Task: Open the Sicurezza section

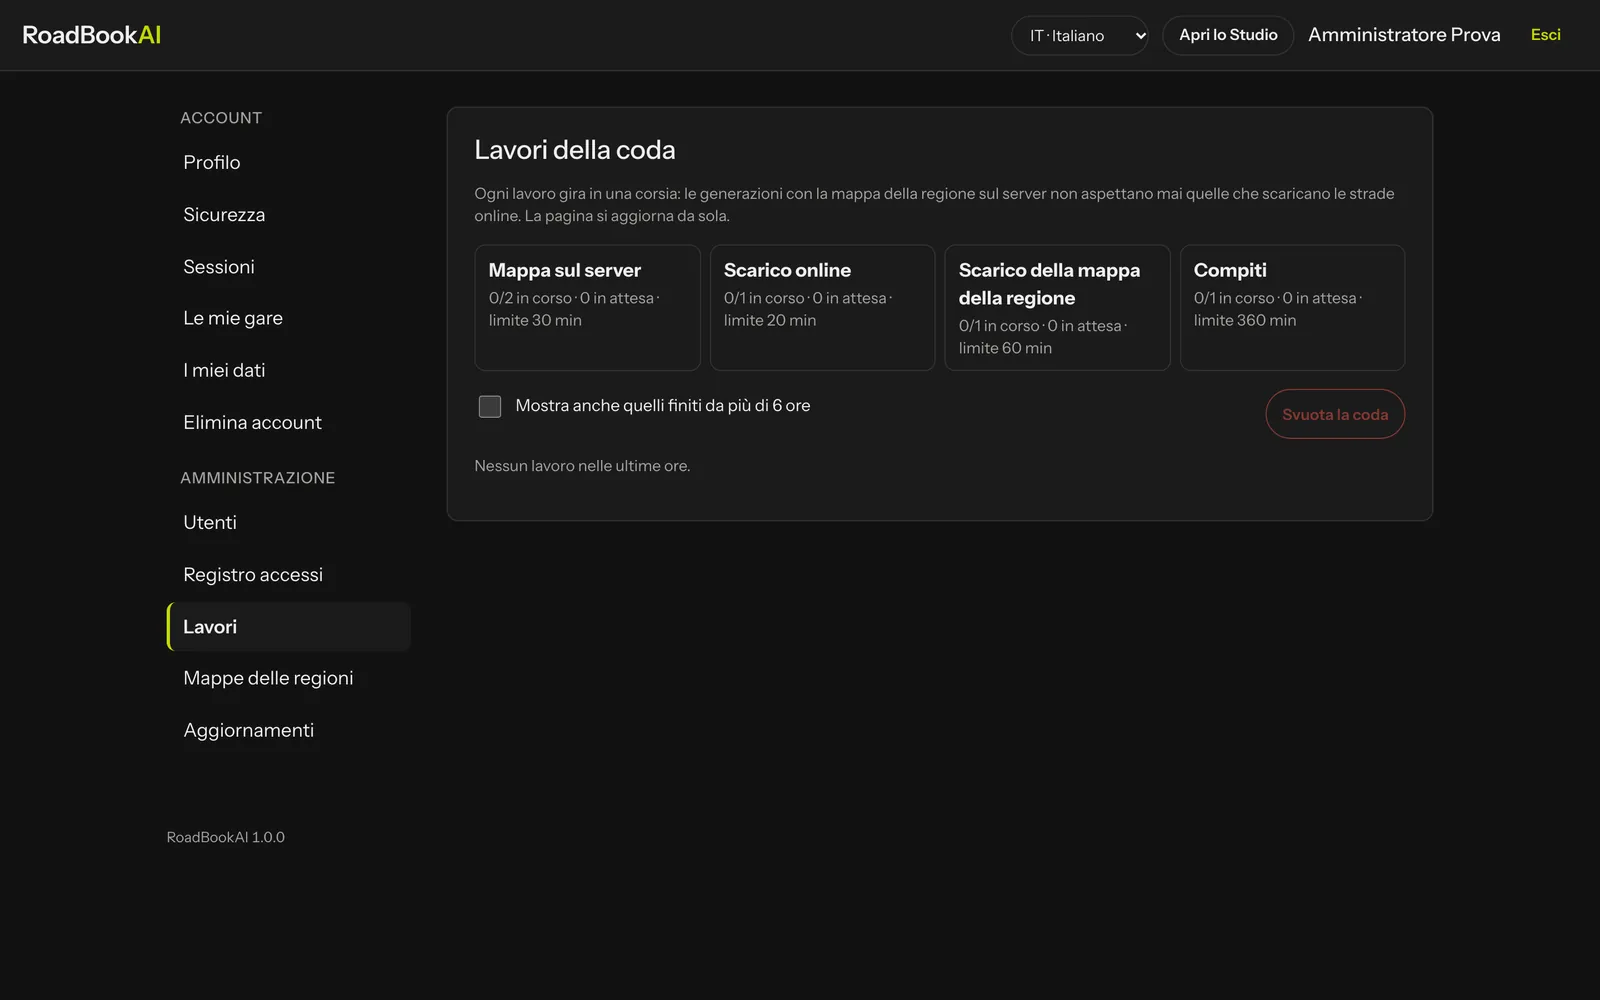Action: (x=289, y=214)
